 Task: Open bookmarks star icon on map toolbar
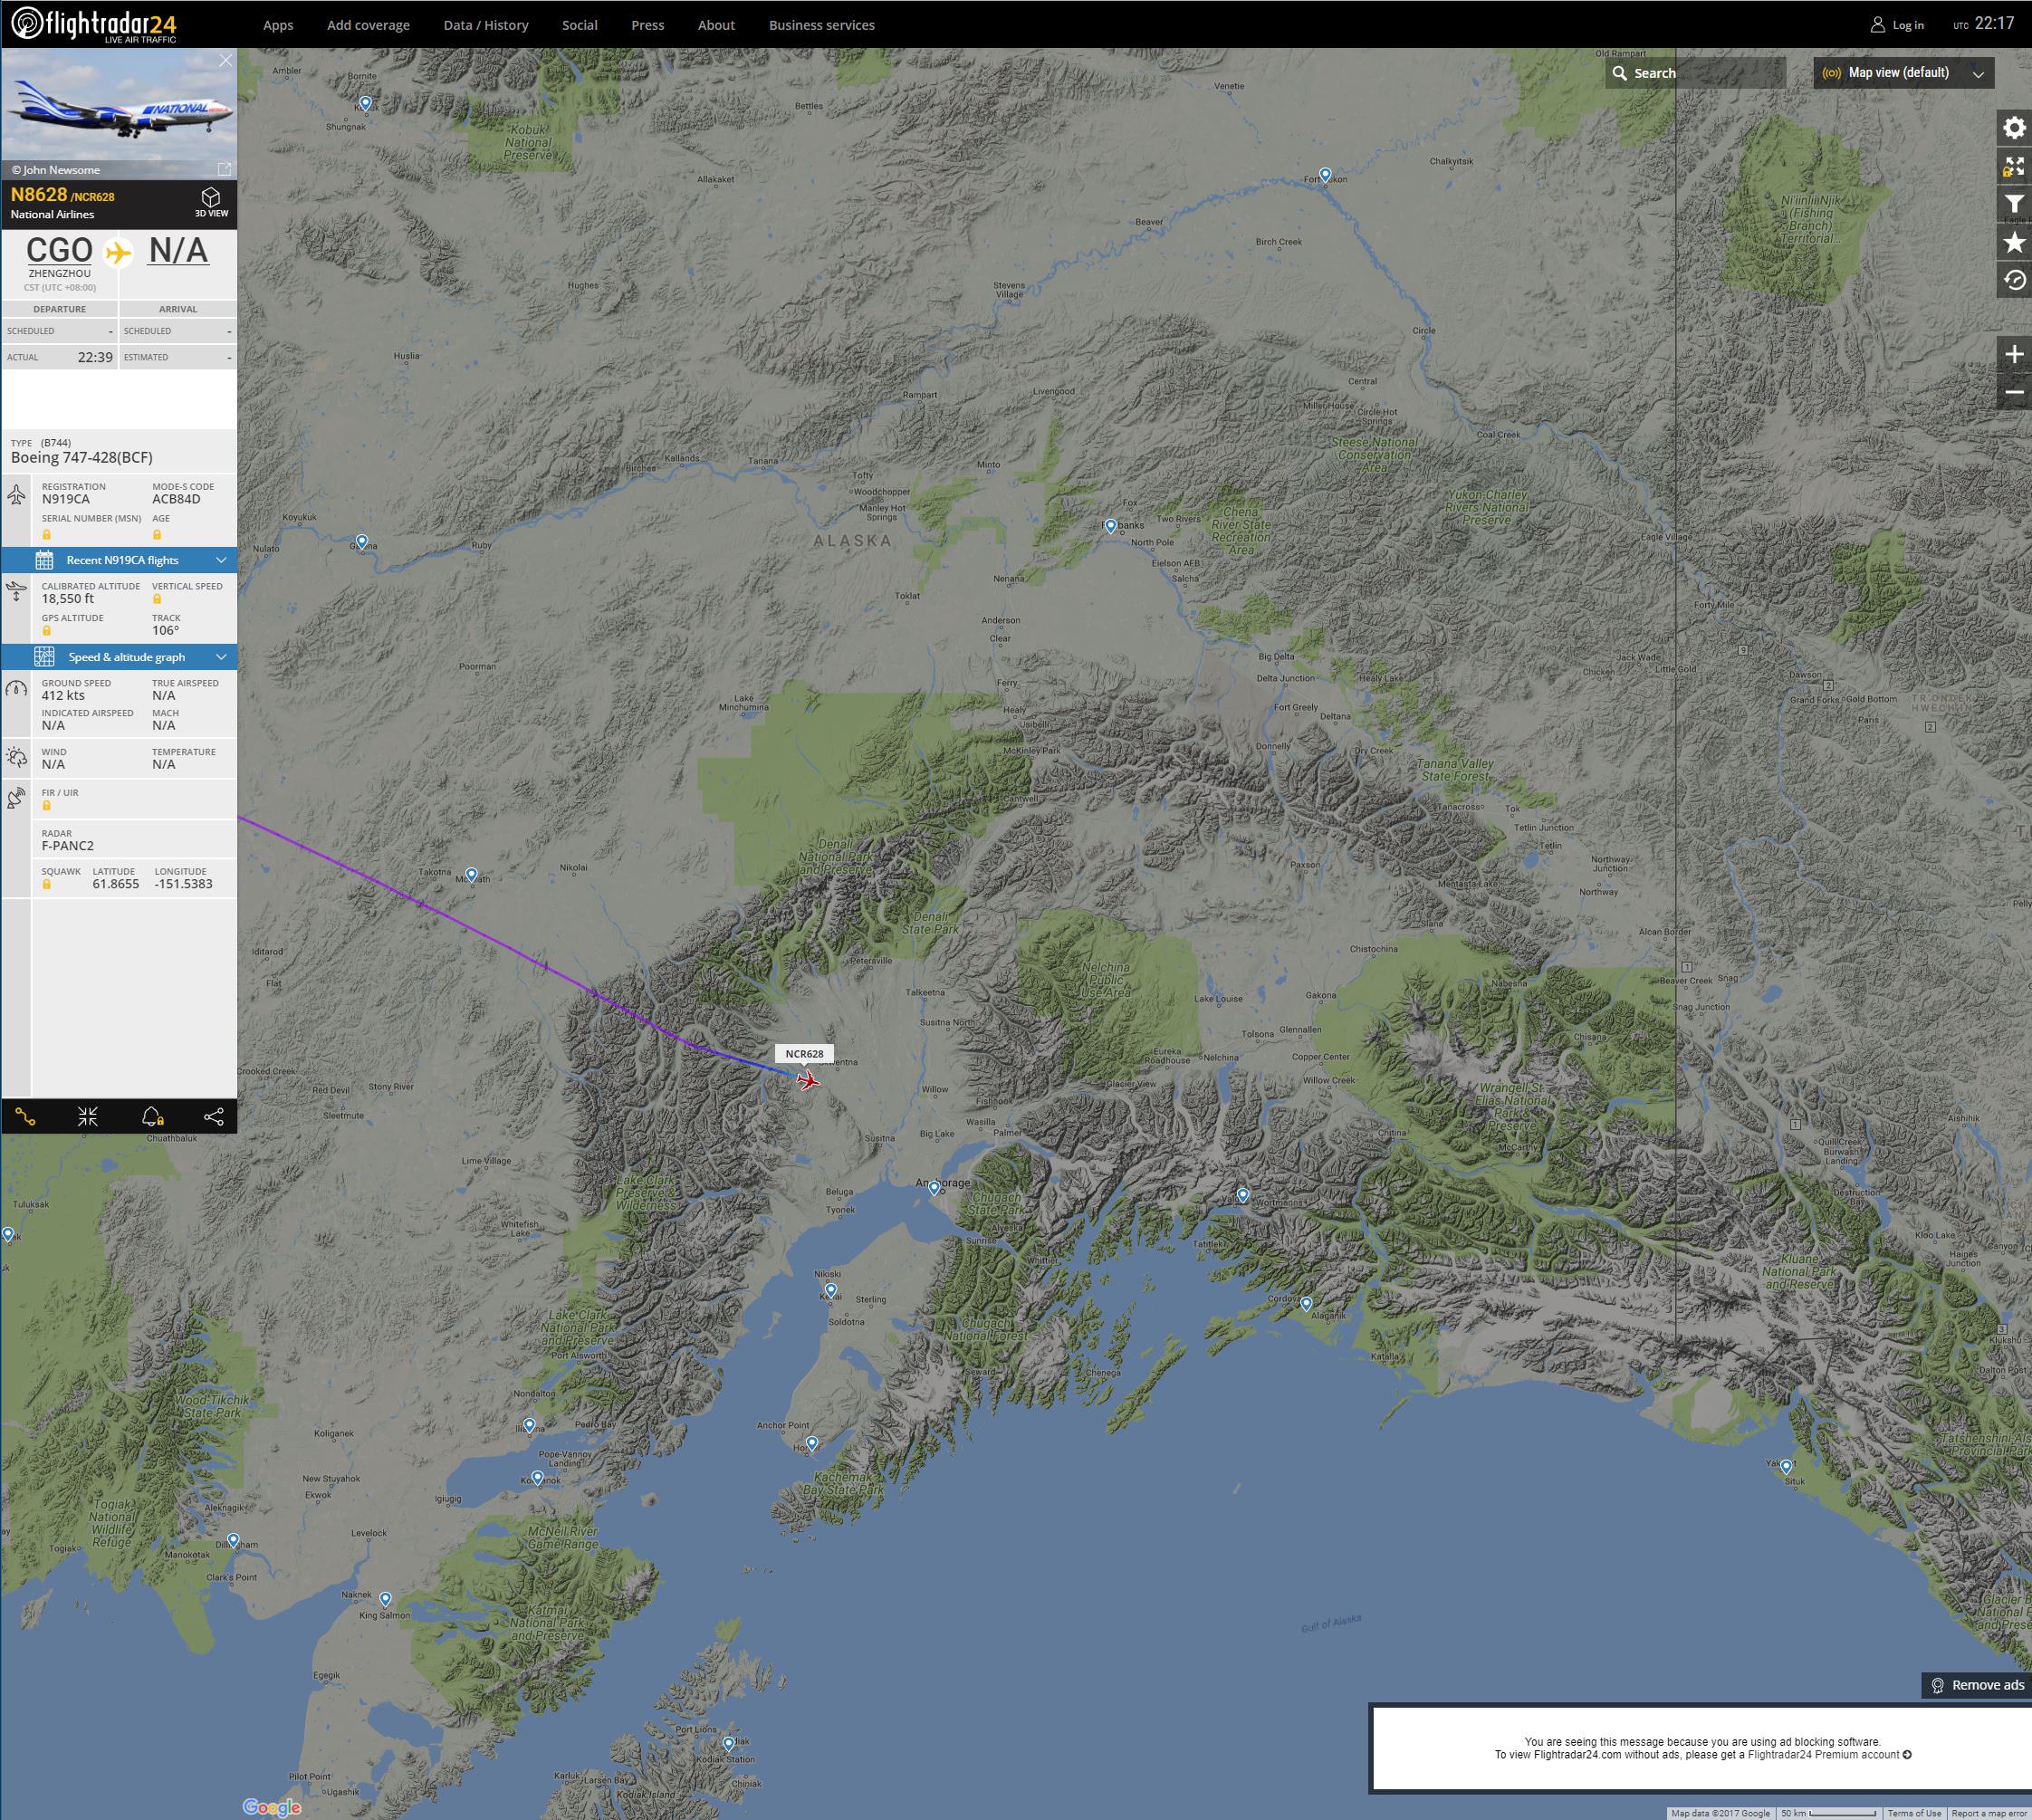pos(2013,242)
